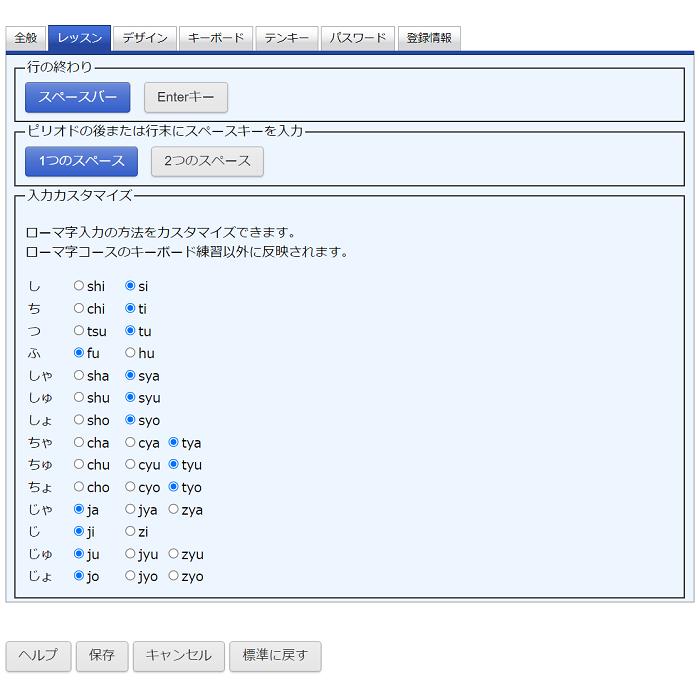The height and width of the screenshot is (700, 700).
Task: Go to the テンキー tab
Action: click(x=287, y=38)
